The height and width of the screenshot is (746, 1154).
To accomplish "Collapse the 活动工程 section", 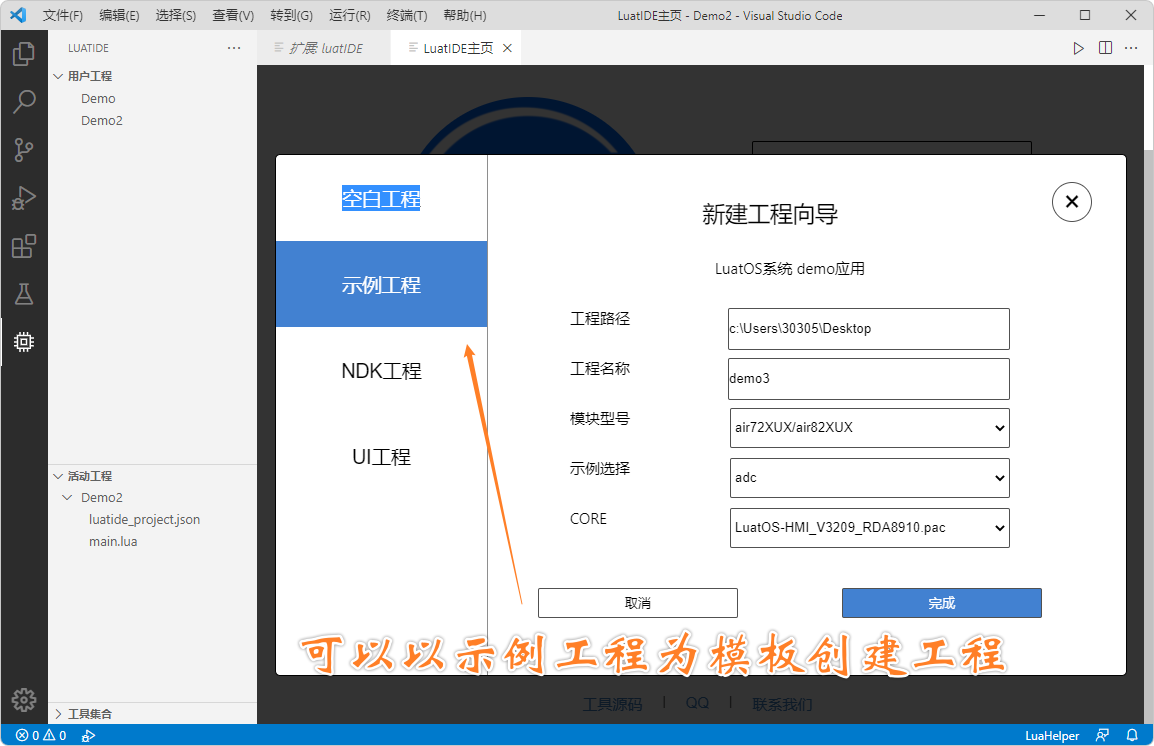I will 58,476.
